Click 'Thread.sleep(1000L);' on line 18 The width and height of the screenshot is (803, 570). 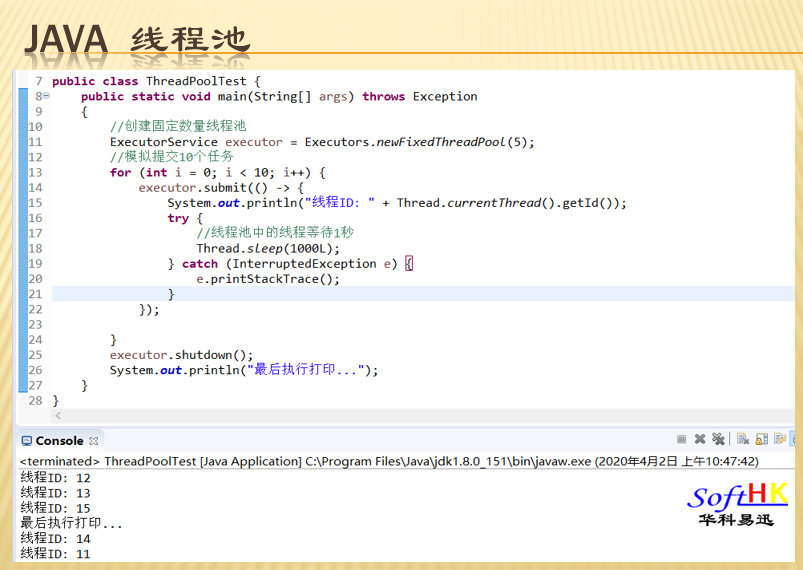268,248
